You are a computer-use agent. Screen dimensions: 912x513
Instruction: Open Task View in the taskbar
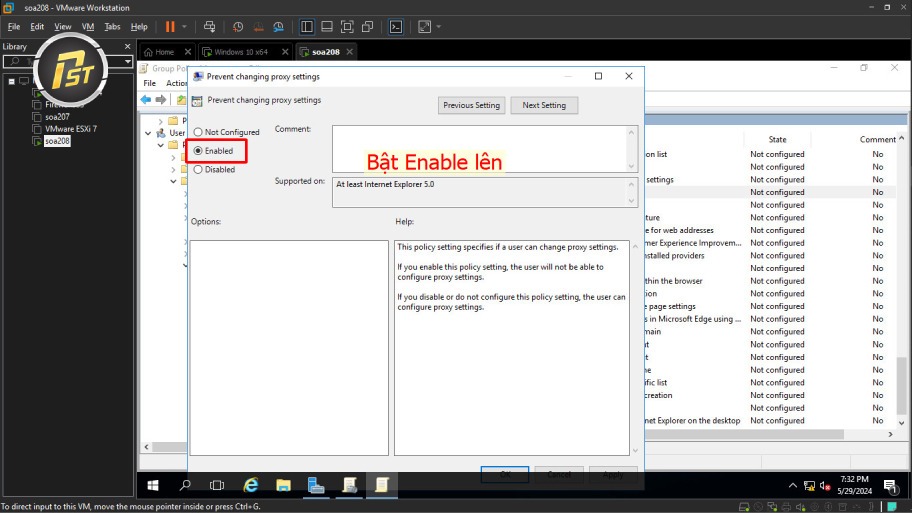[217, 485]
